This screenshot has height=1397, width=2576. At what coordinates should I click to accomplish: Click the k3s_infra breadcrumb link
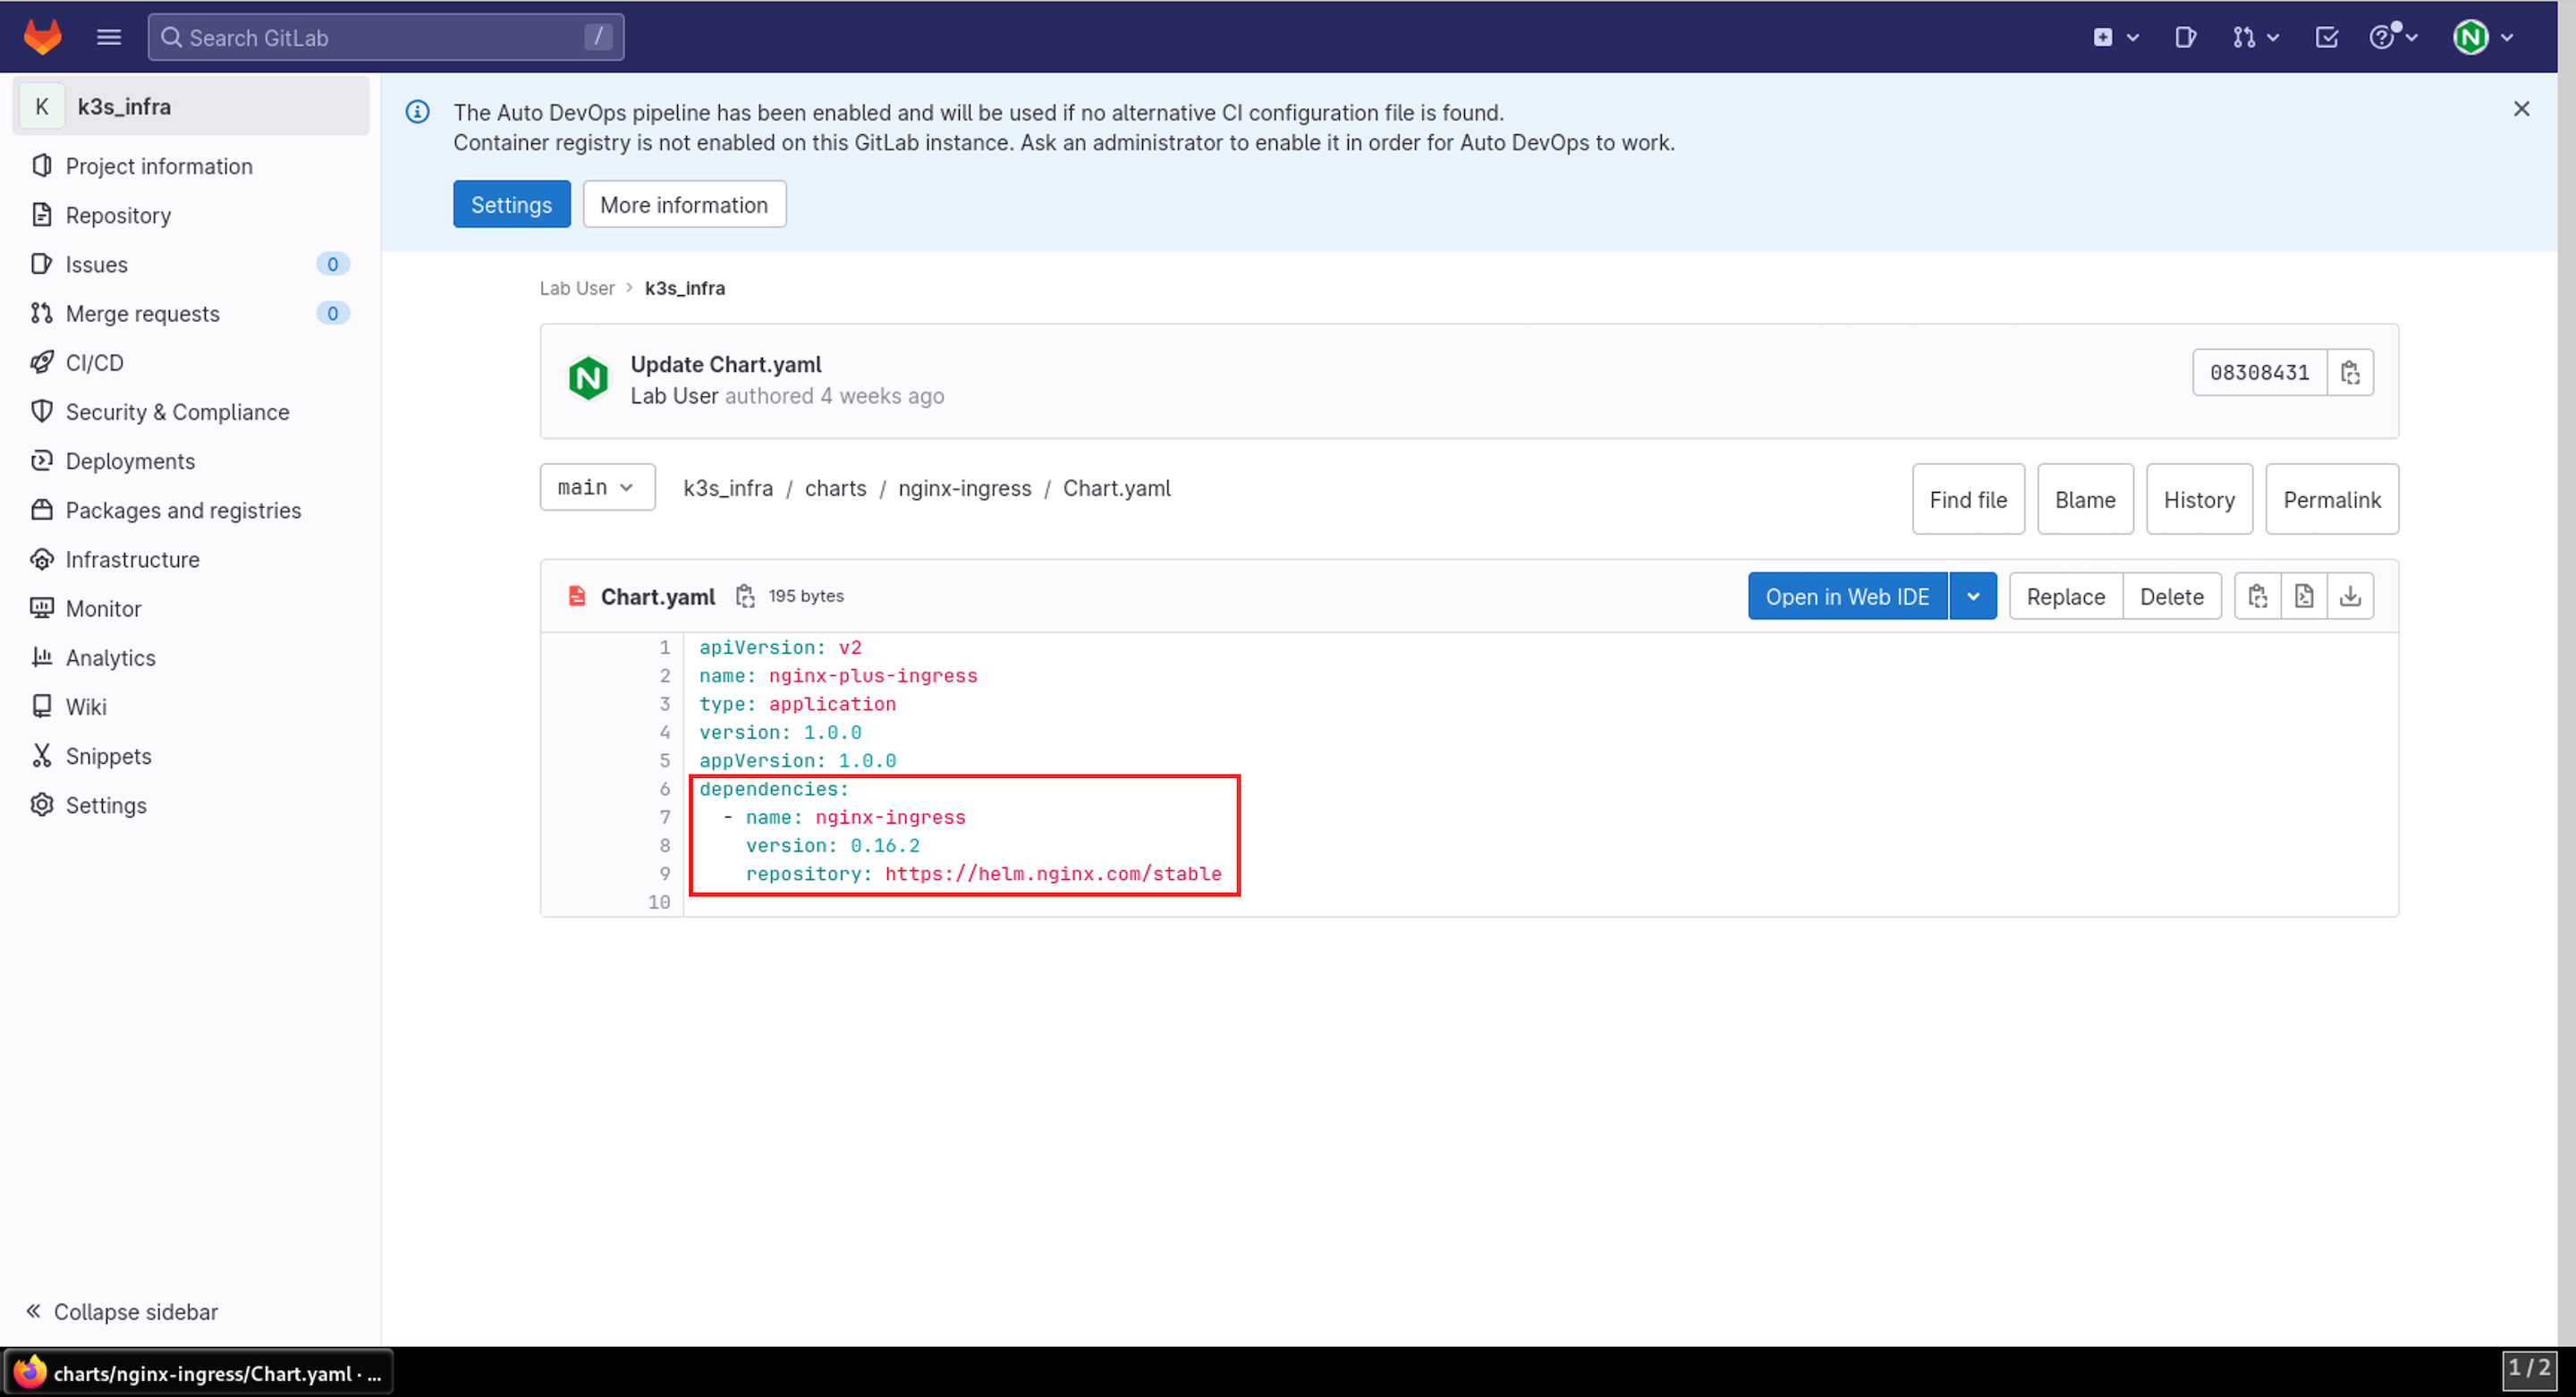click(x=685, y=288)
